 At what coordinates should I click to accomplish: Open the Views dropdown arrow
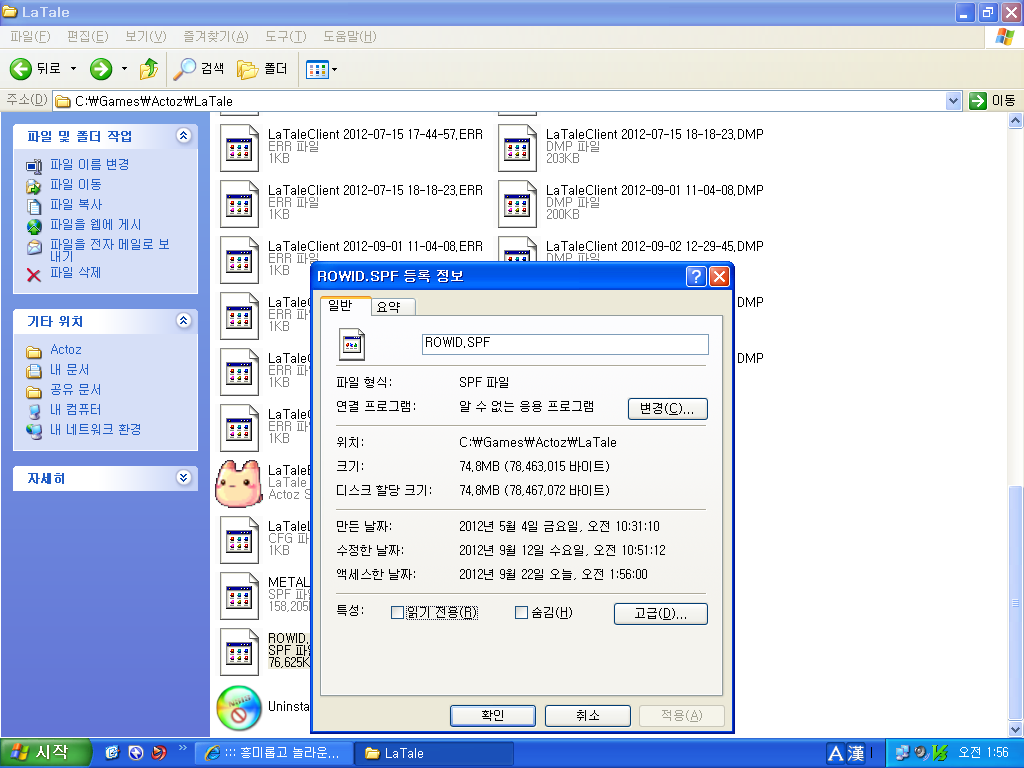point(334,69)
